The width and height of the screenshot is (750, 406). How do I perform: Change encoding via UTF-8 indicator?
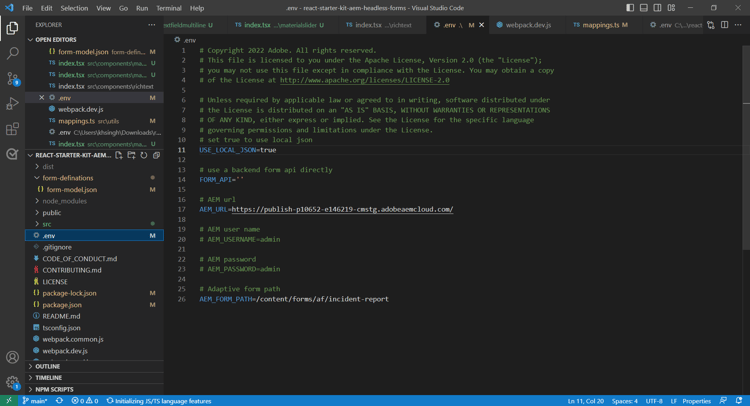point(654,401)
